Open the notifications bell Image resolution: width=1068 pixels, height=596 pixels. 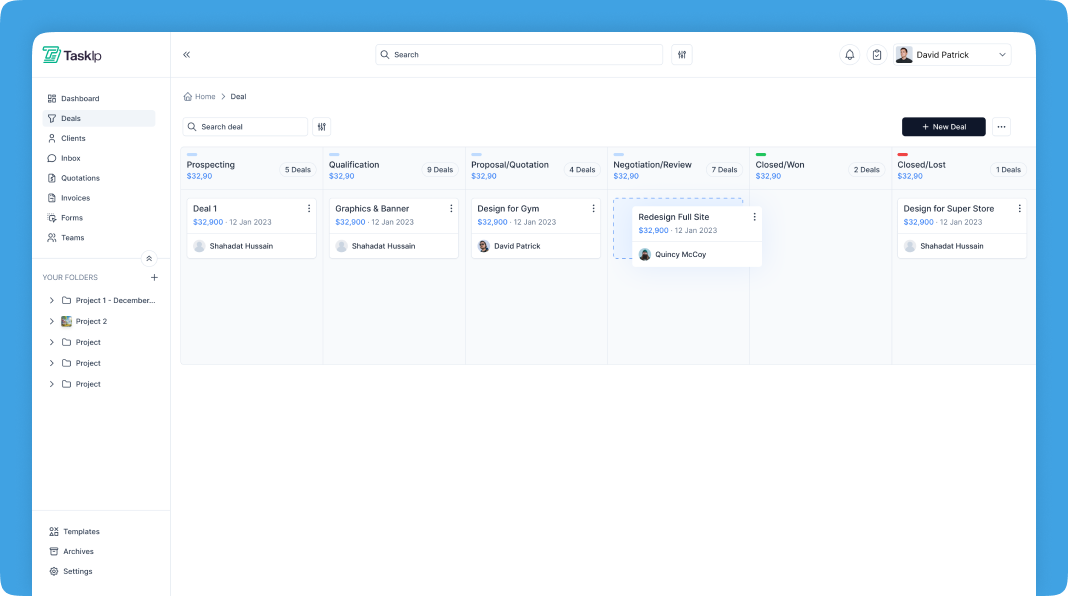click(x=849, y=54)
